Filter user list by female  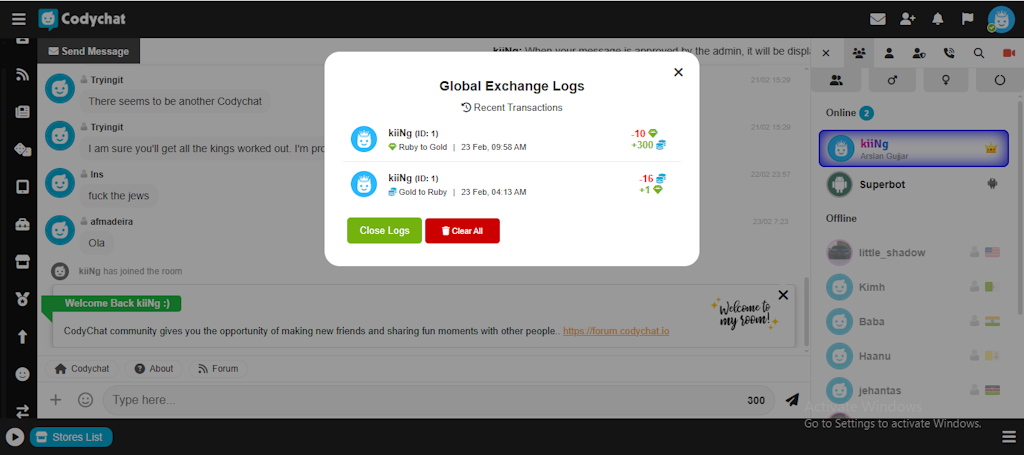tap(946, 80)
